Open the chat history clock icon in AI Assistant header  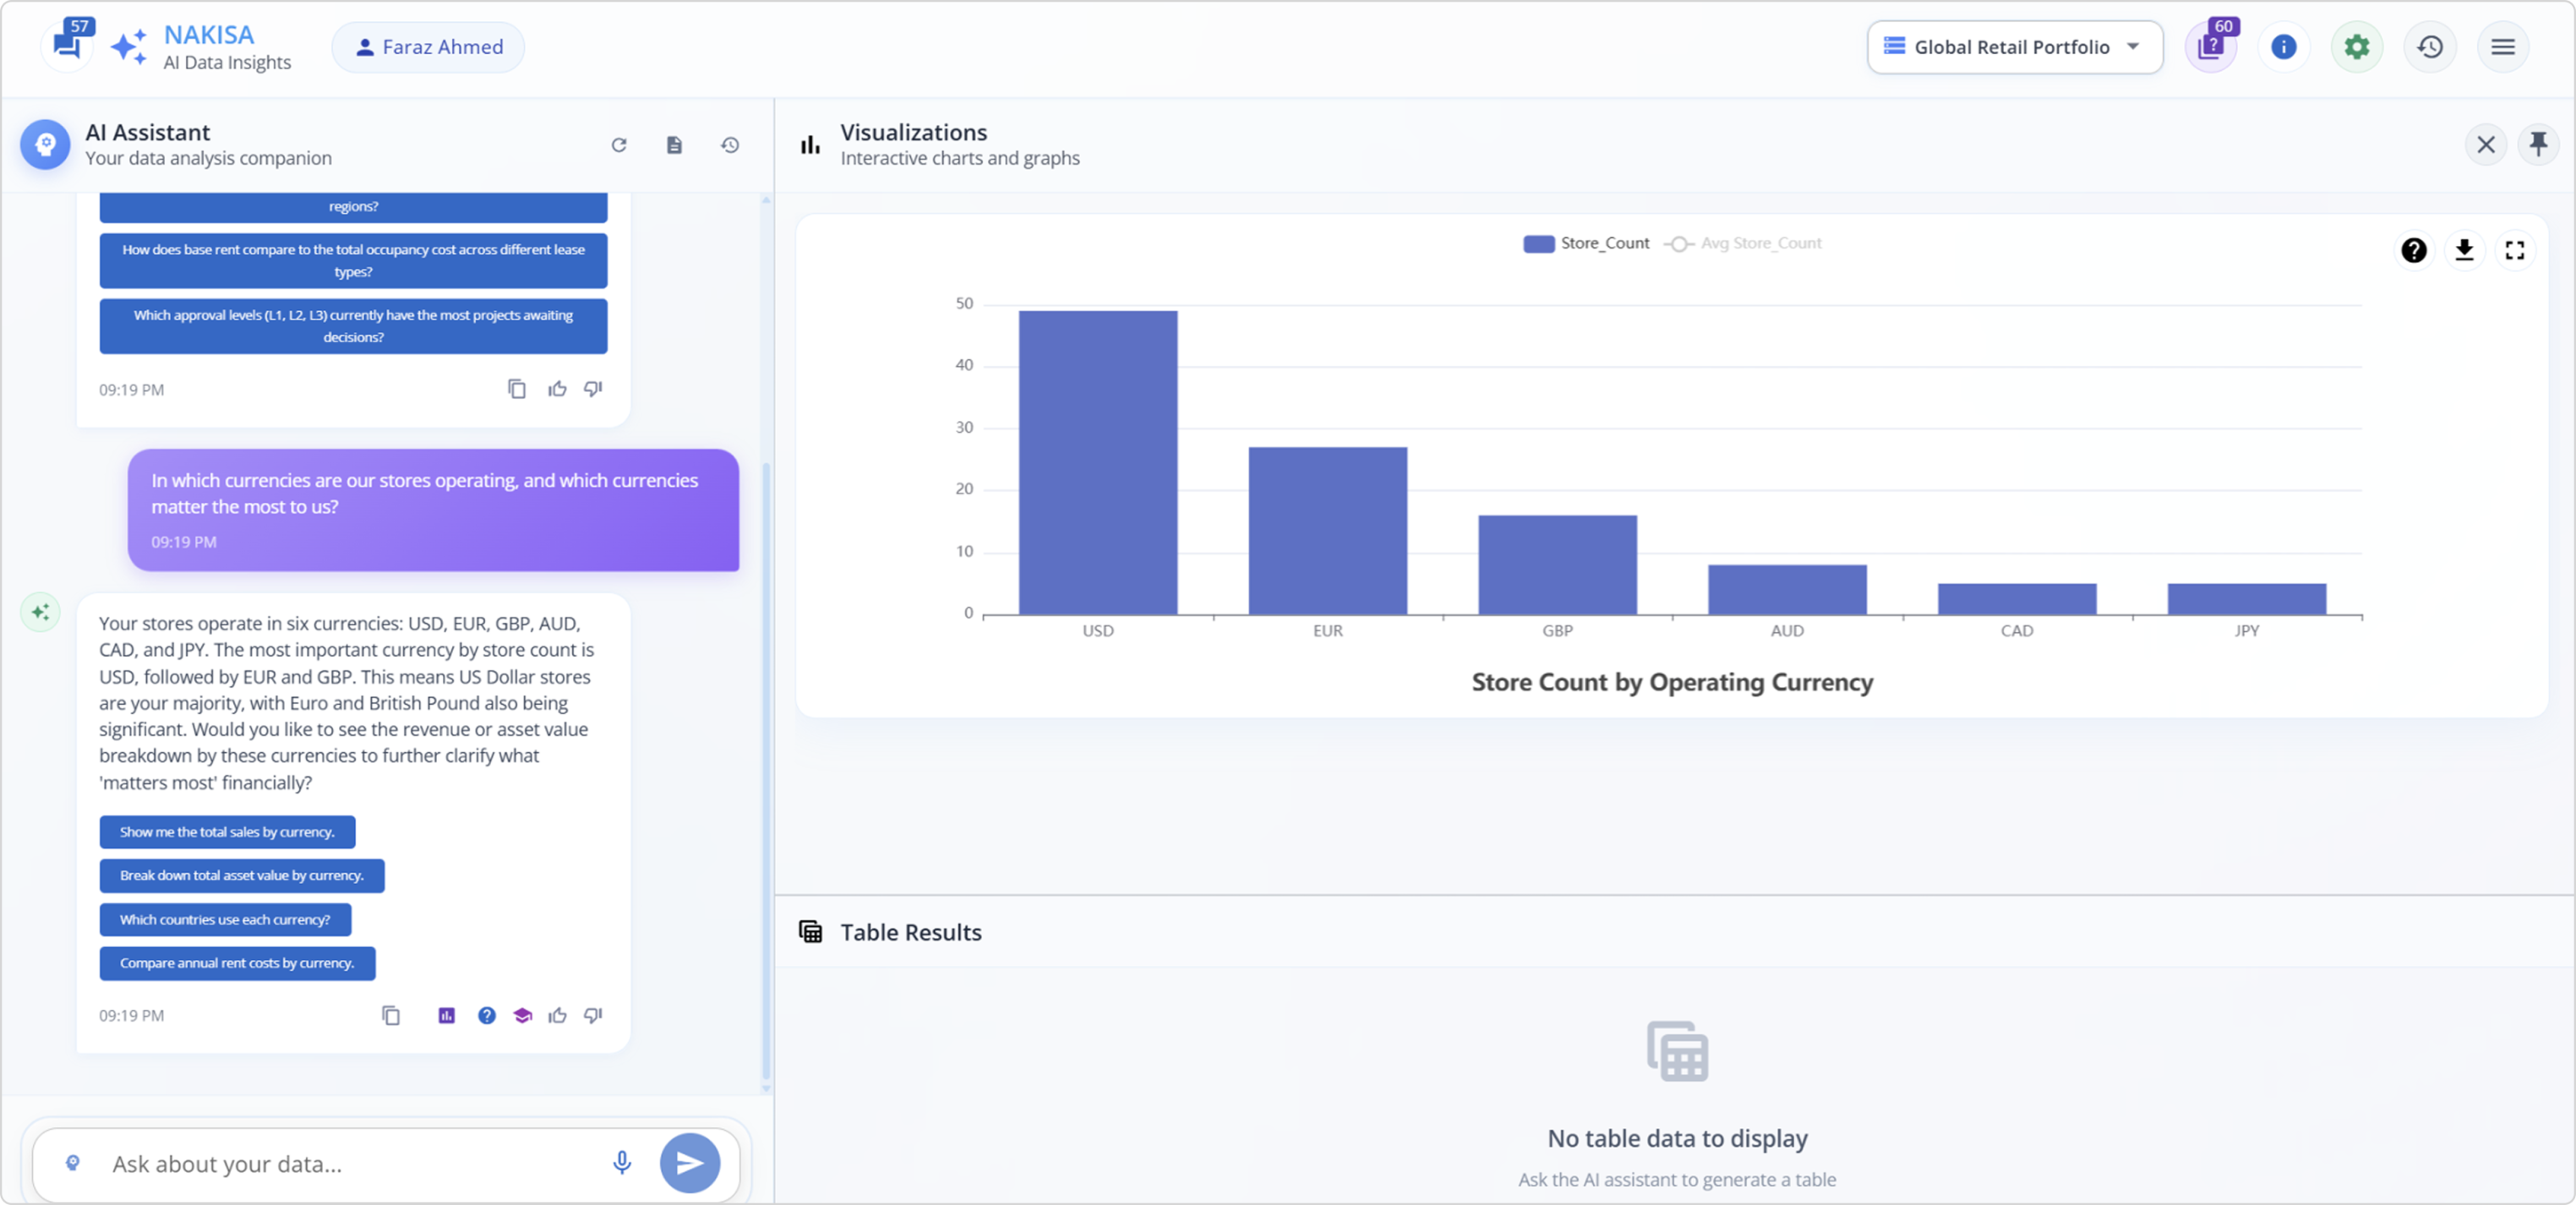click(x=730, y=145)
